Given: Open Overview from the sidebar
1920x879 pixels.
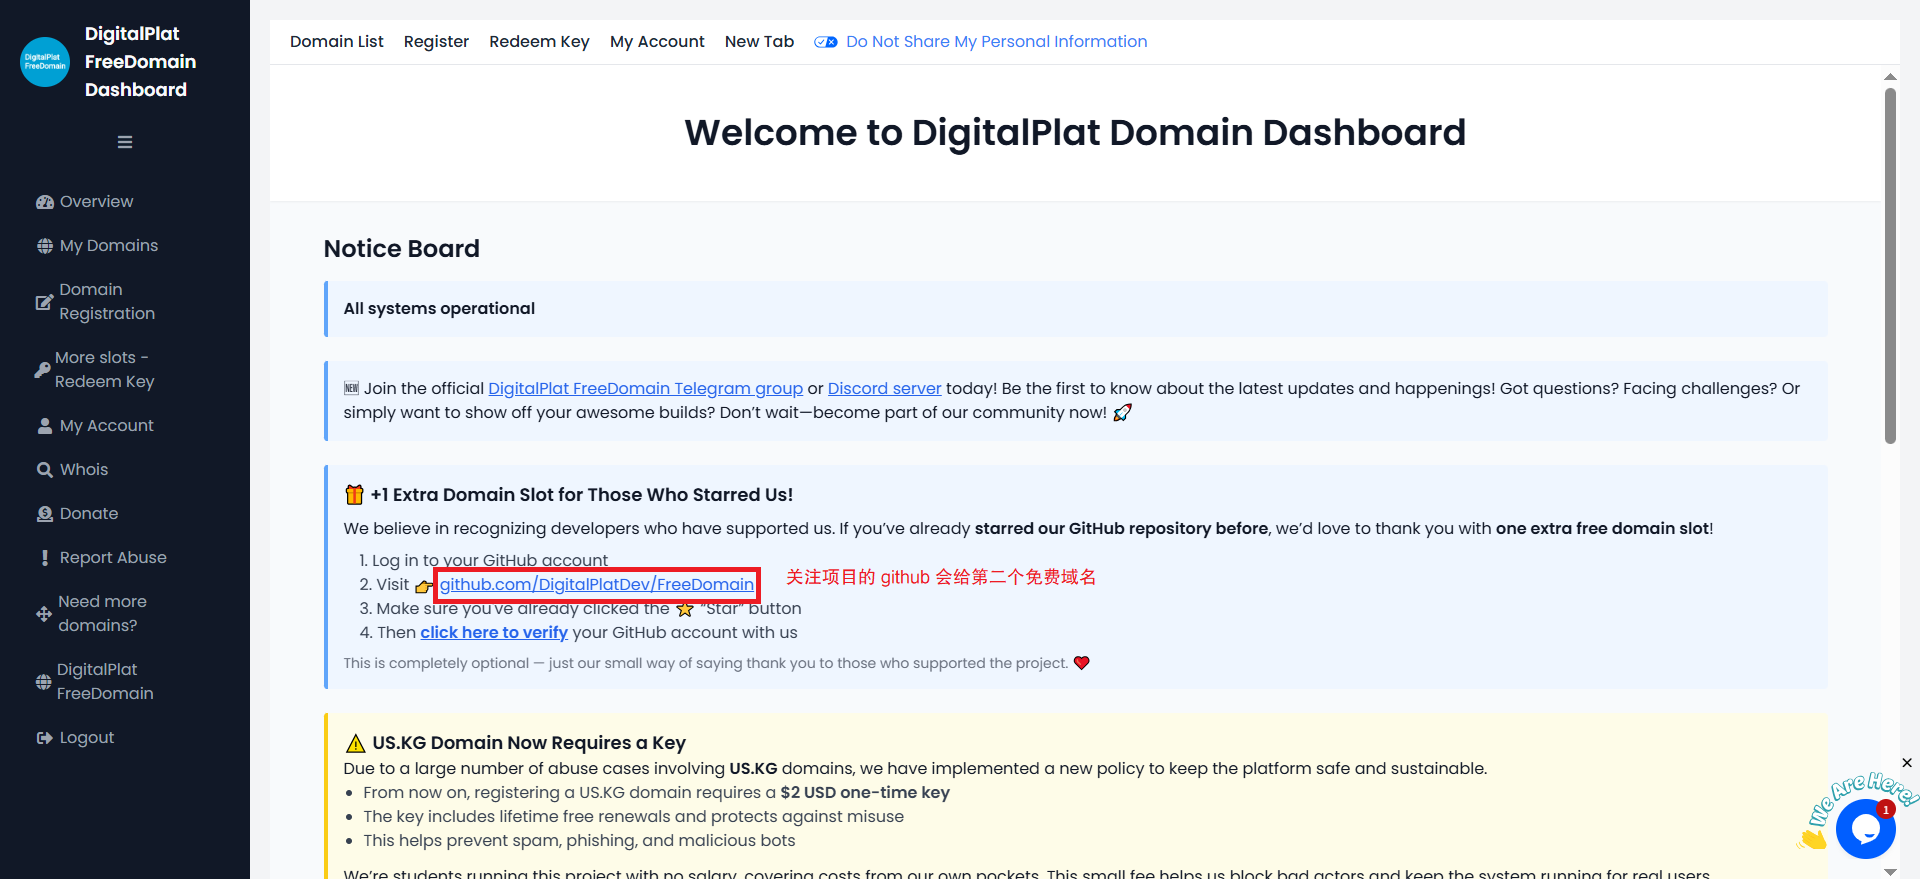Looking at the screenshot, I should tap(96, 202).
